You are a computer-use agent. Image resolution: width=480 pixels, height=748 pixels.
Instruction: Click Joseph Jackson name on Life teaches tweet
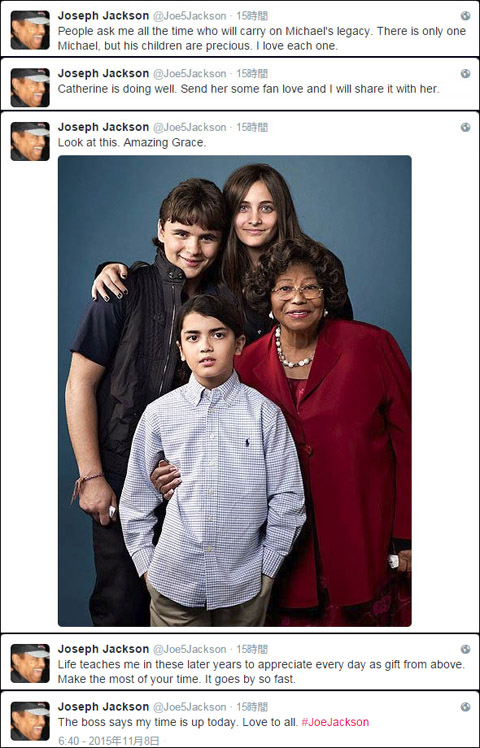pyautogui.click(x=103, y=649)
